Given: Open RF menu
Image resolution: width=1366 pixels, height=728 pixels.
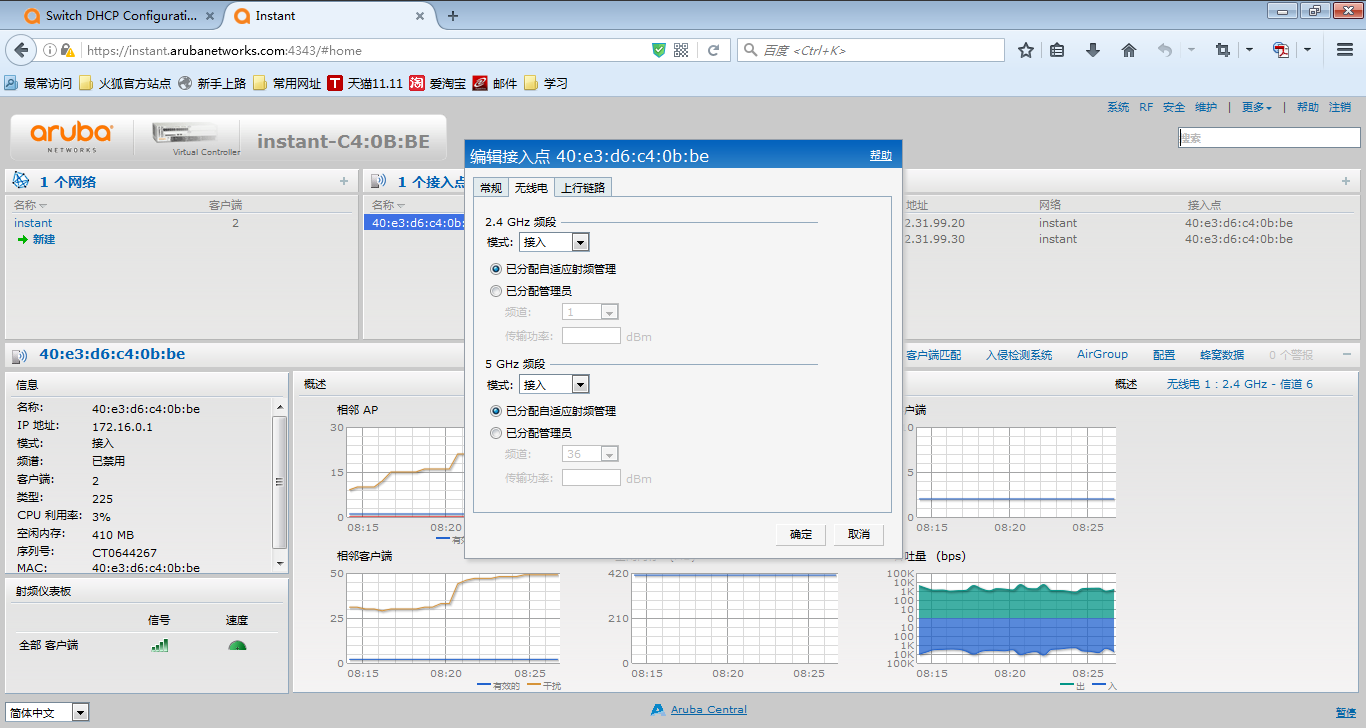Looking at the screenshot, I should (1146, 107).
